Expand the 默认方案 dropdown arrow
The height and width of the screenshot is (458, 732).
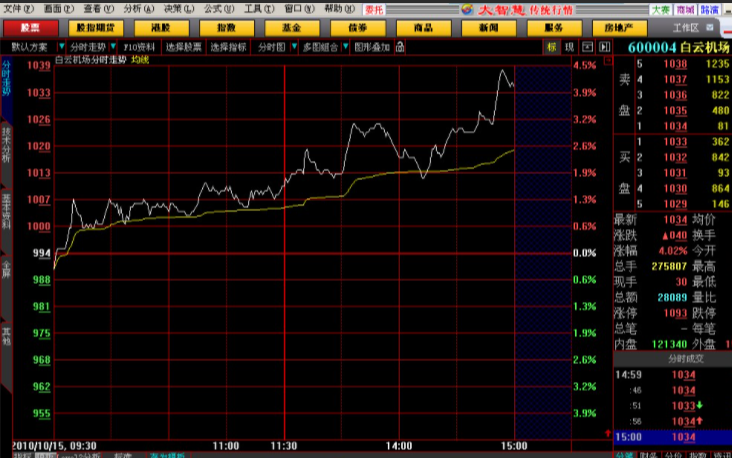click(61, 47)
